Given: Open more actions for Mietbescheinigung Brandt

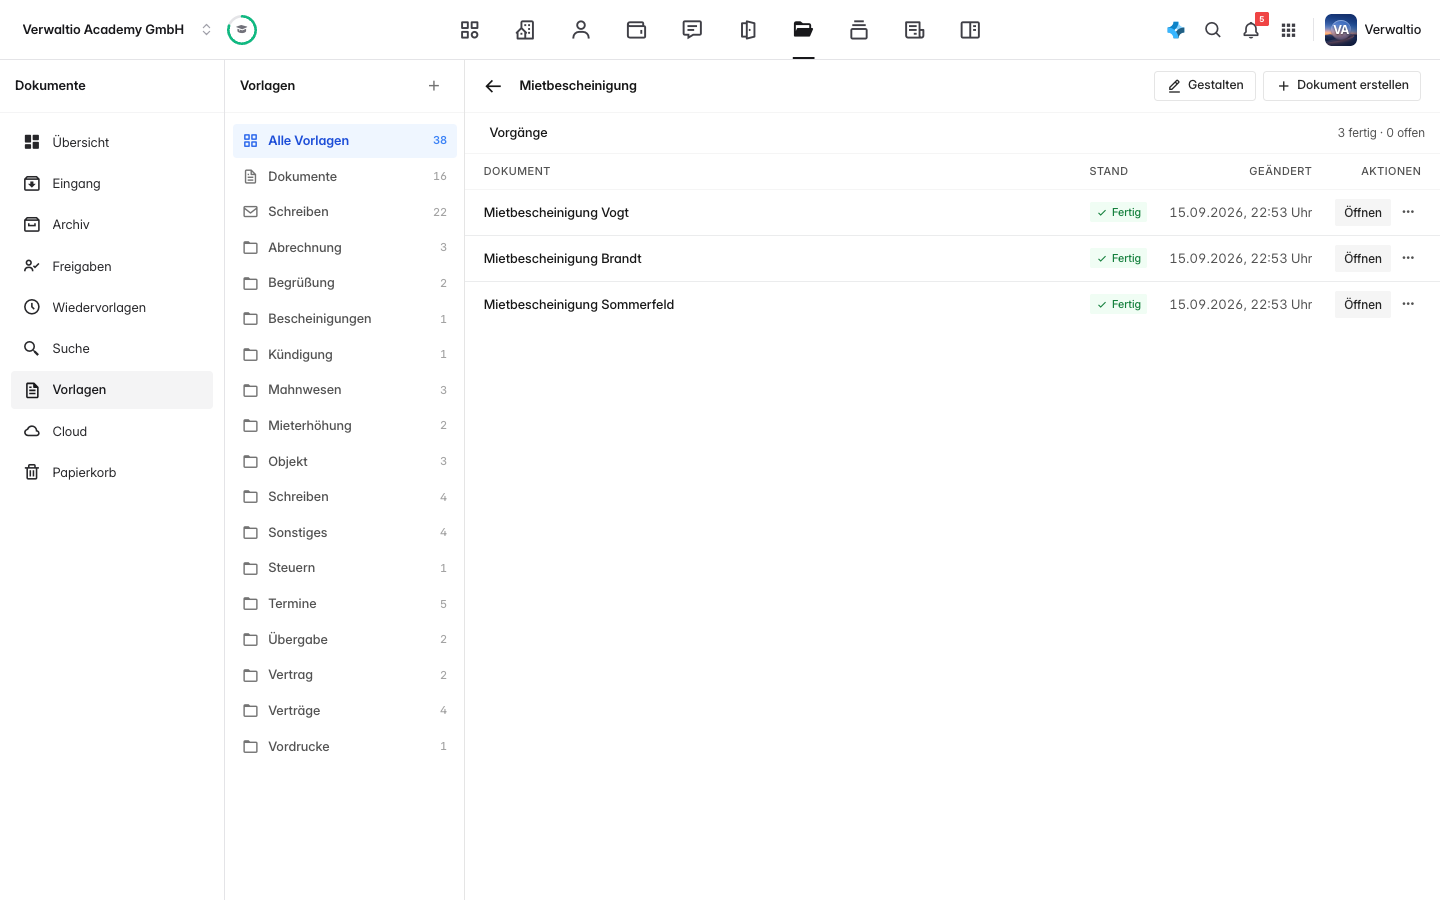Looking at the screenshot, I should [1408, 258].
